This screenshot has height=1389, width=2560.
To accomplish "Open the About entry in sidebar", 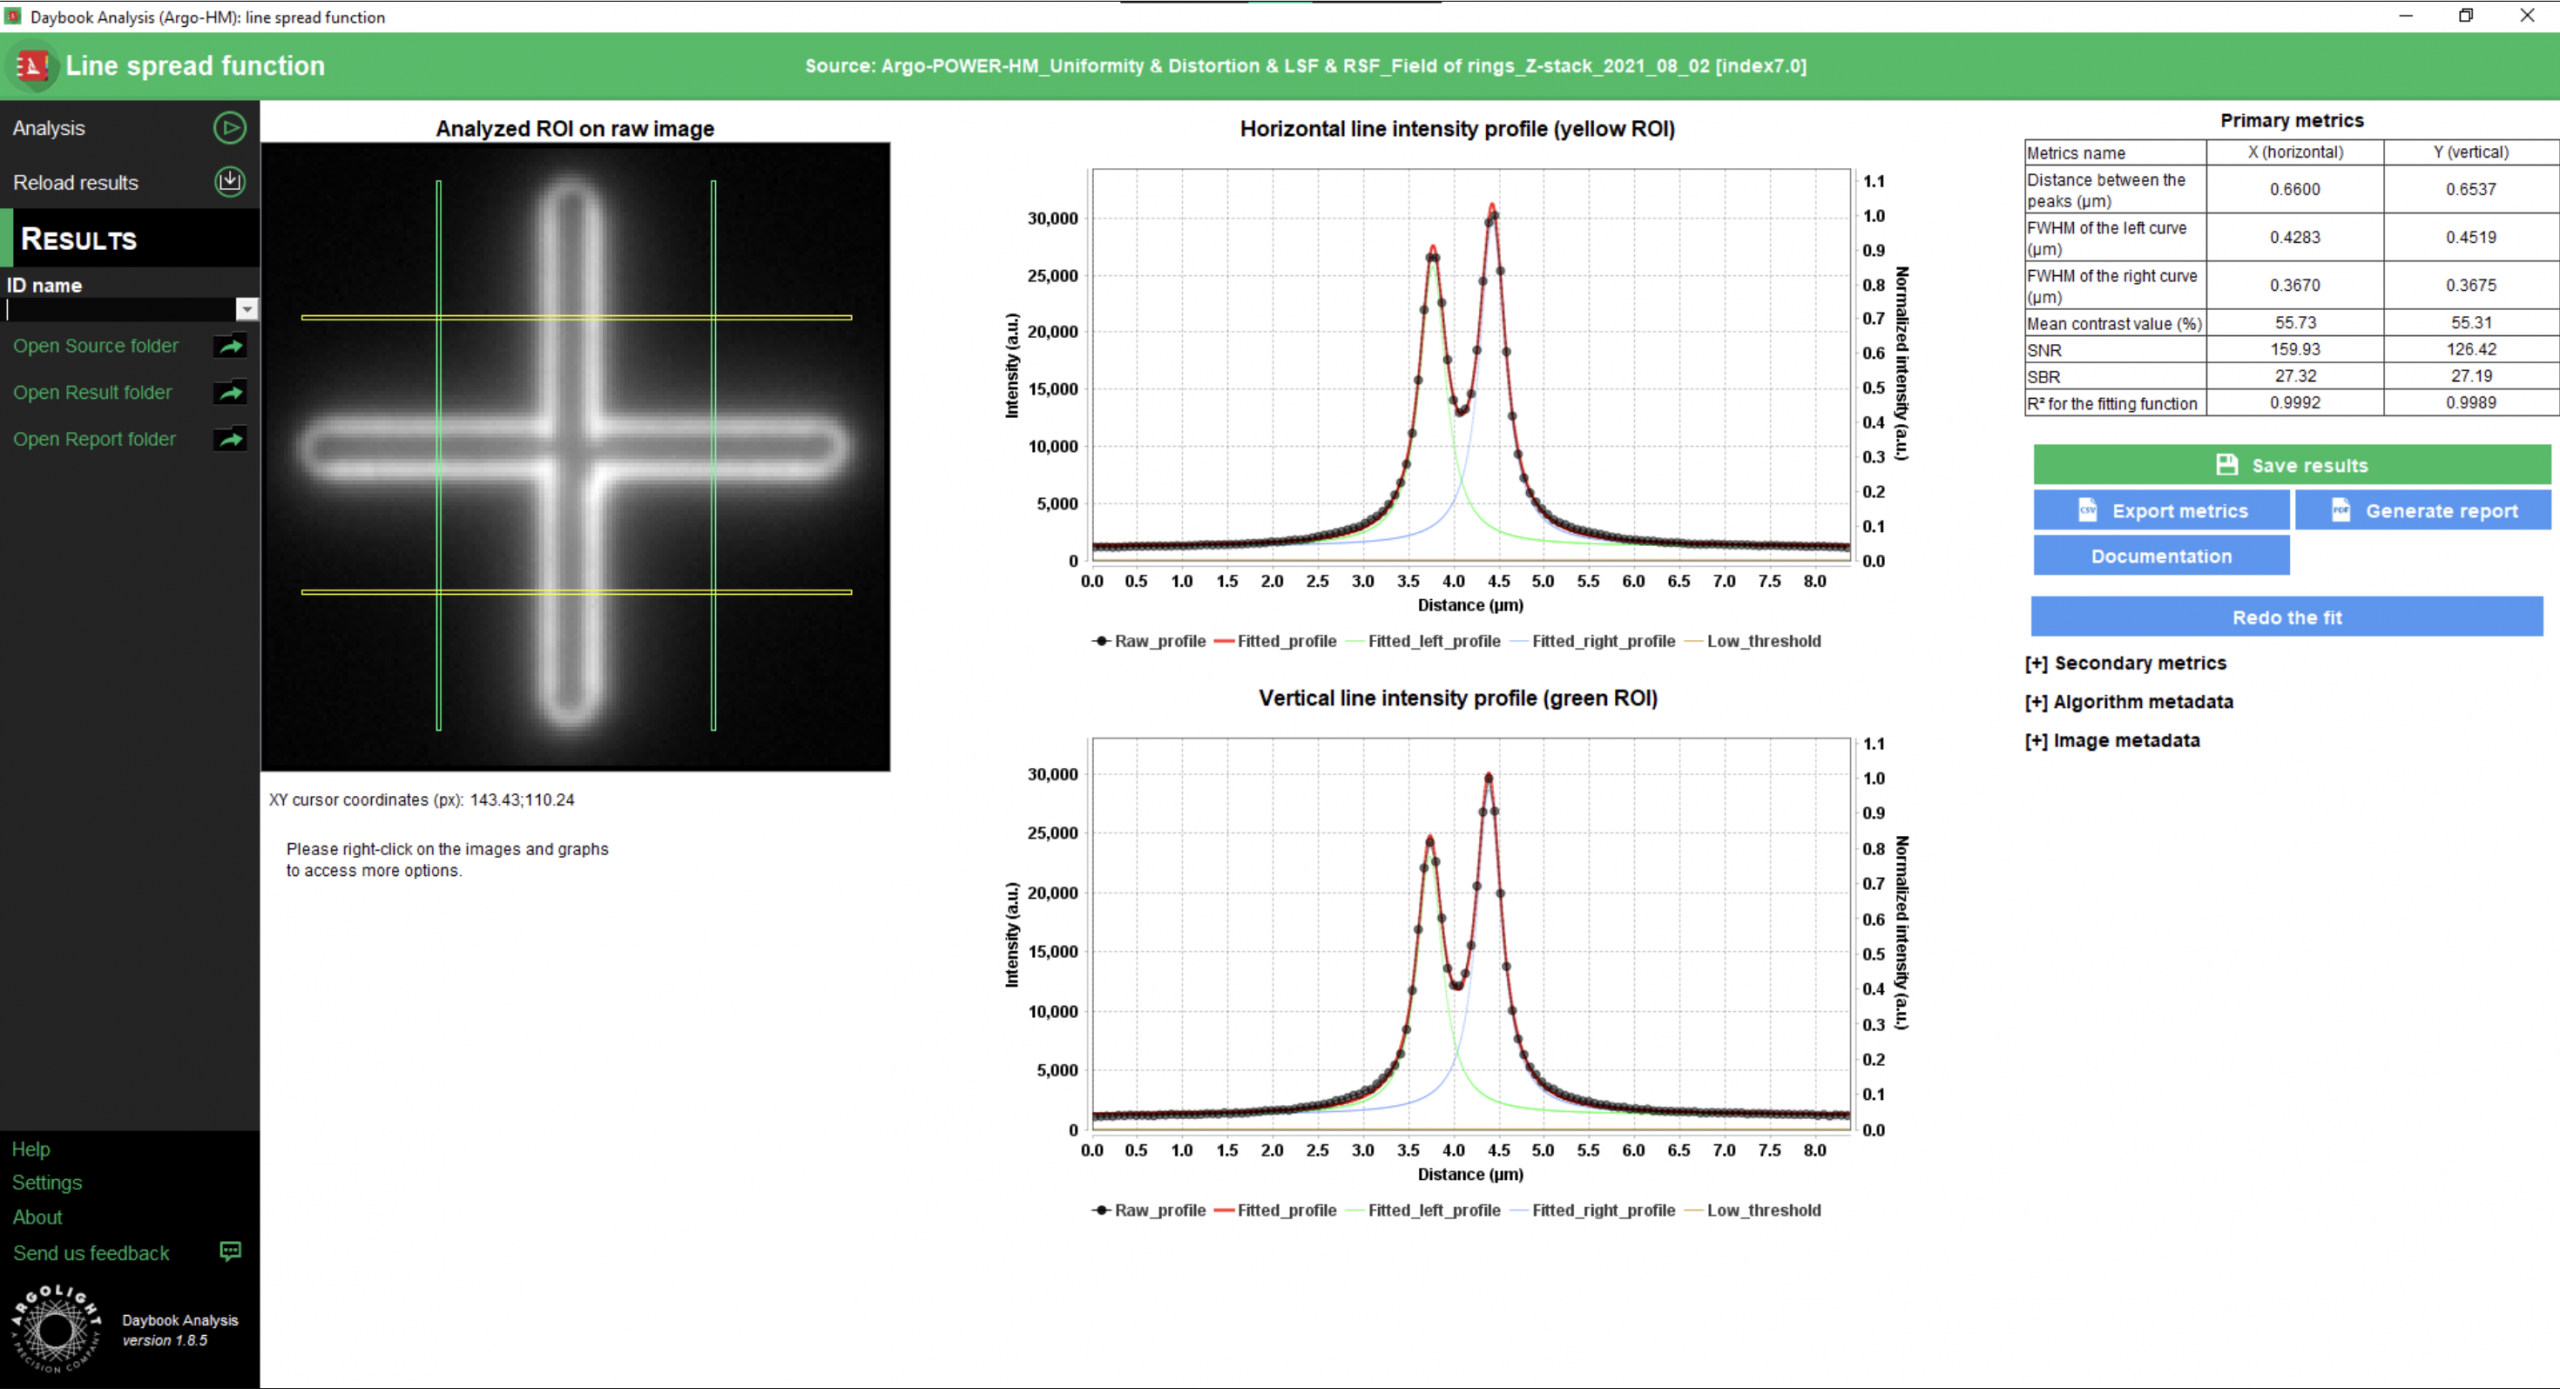I will tap(37, 1217).
